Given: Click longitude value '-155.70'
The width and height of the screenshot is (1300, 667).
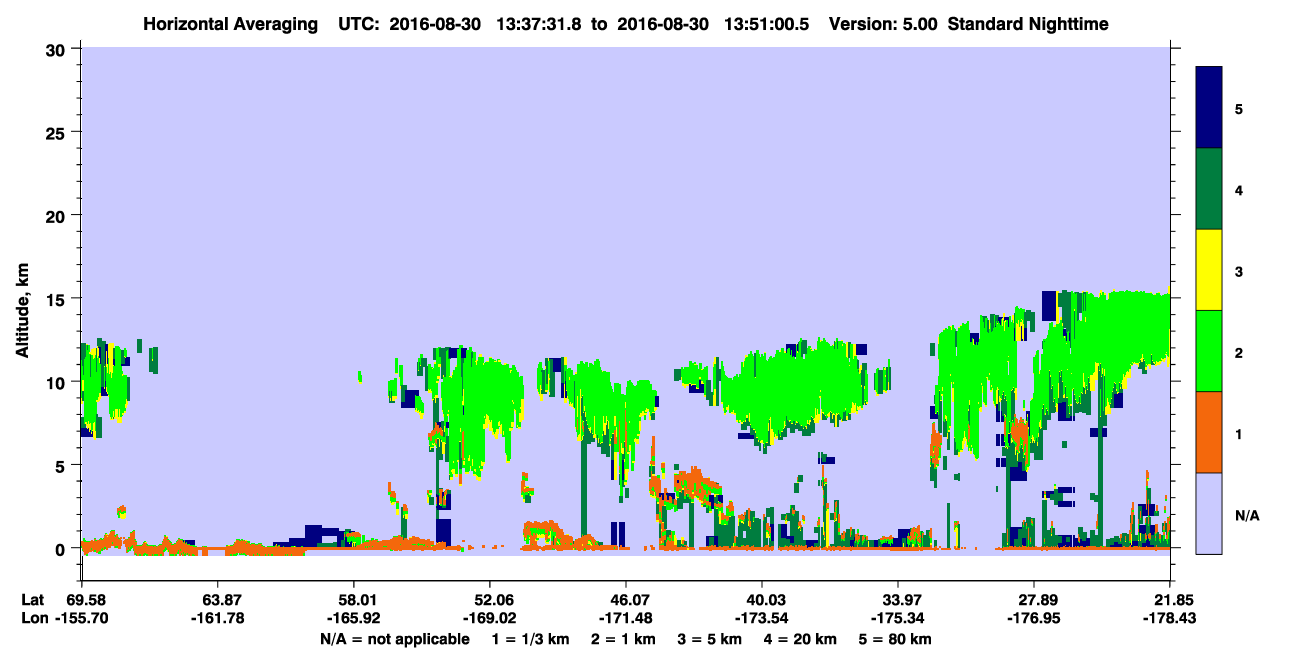Looking at the screenshot, I should pyautogui.click(x=81, y=618).
